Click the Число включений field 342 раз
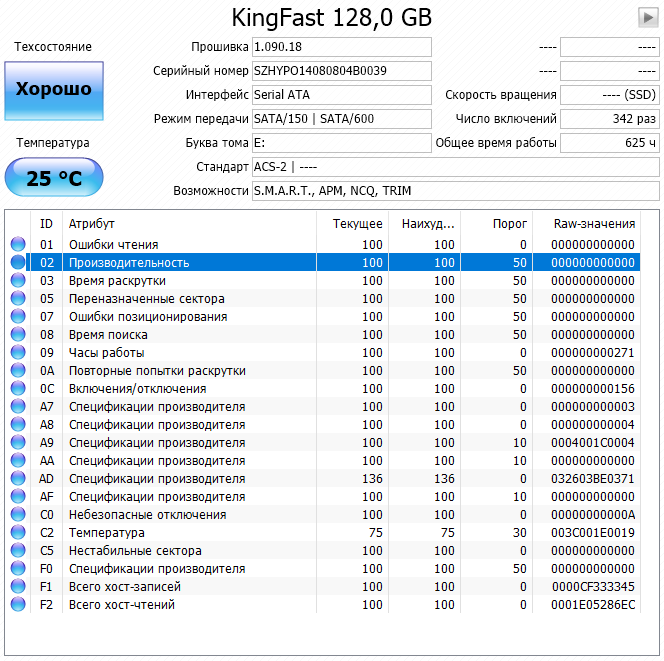The width and height of the screenshot is (664, 661). point(610,119)
